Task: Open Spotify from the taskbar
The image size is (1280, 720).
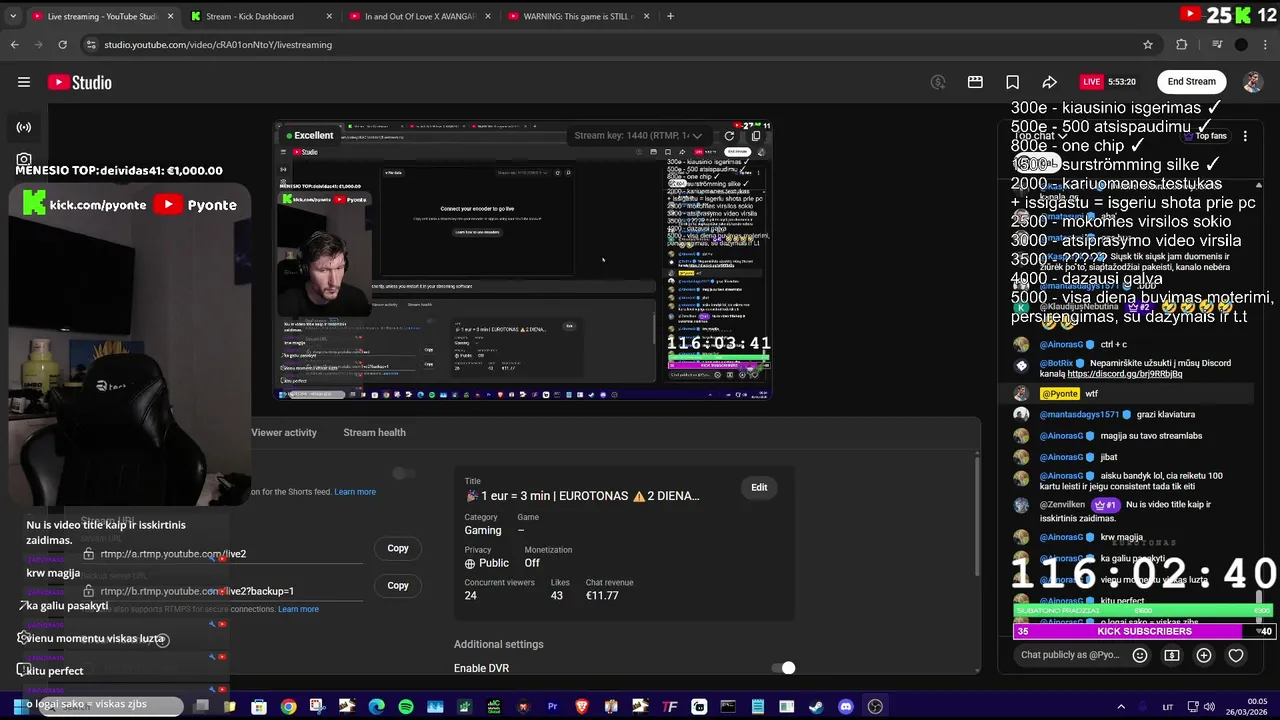Action: (x=405, y=707)
